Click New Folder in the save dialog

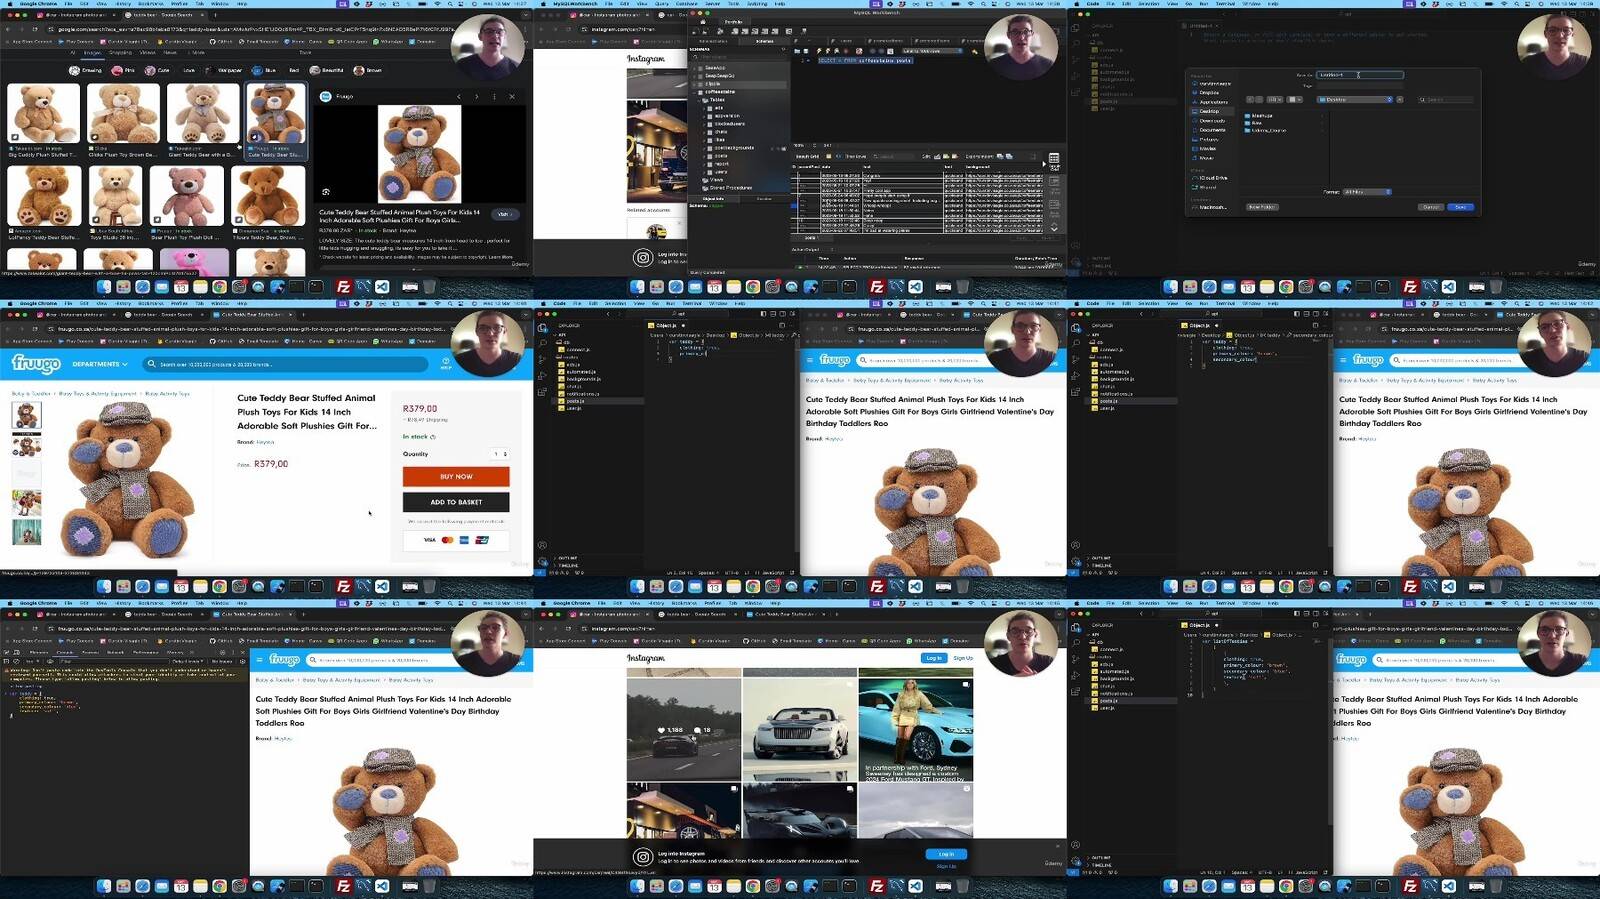point(1262,207)
